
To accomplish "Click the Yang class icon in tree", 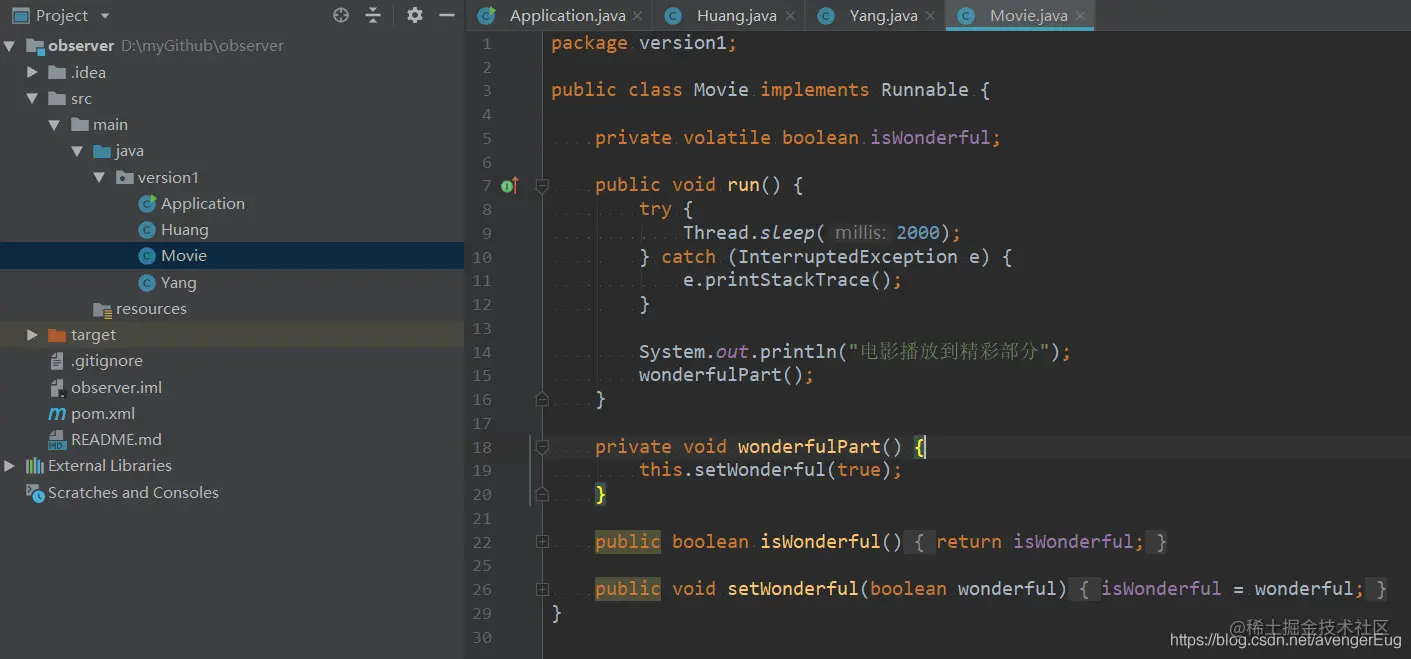I will click(x=147, y=282).
